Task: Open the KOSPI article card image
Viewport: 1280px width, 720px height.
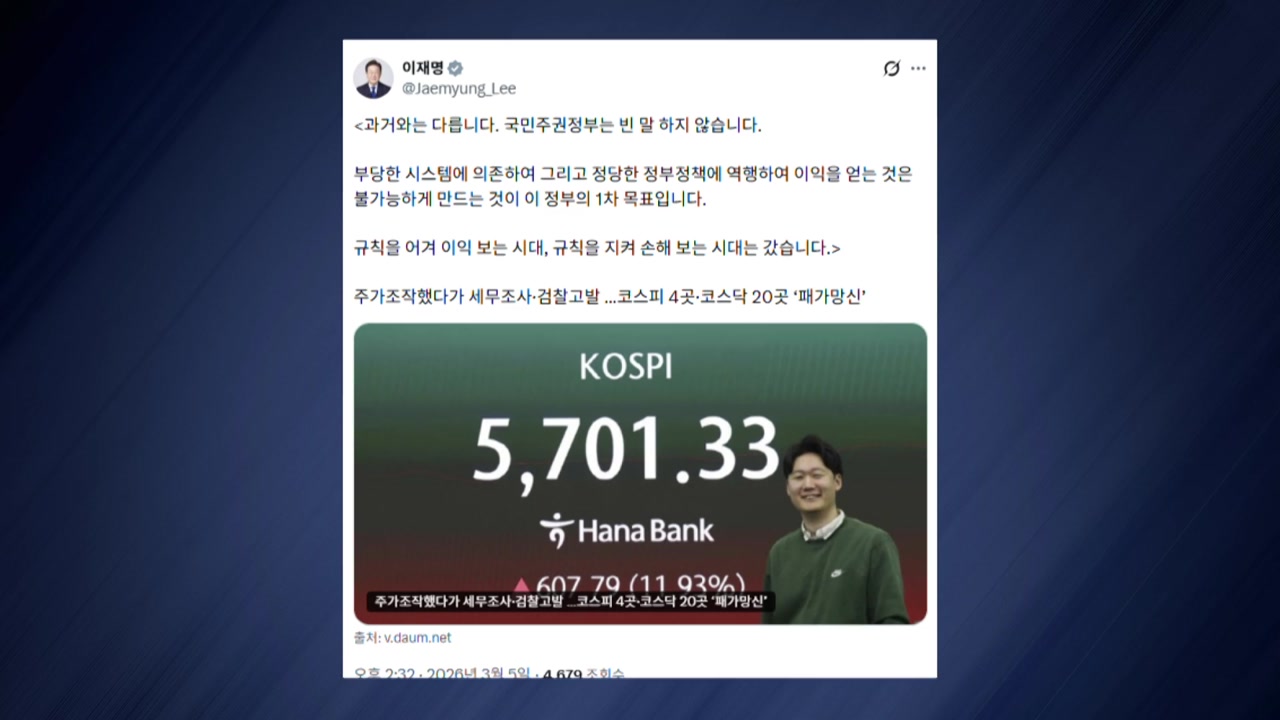Action: [x=640, y=473]
